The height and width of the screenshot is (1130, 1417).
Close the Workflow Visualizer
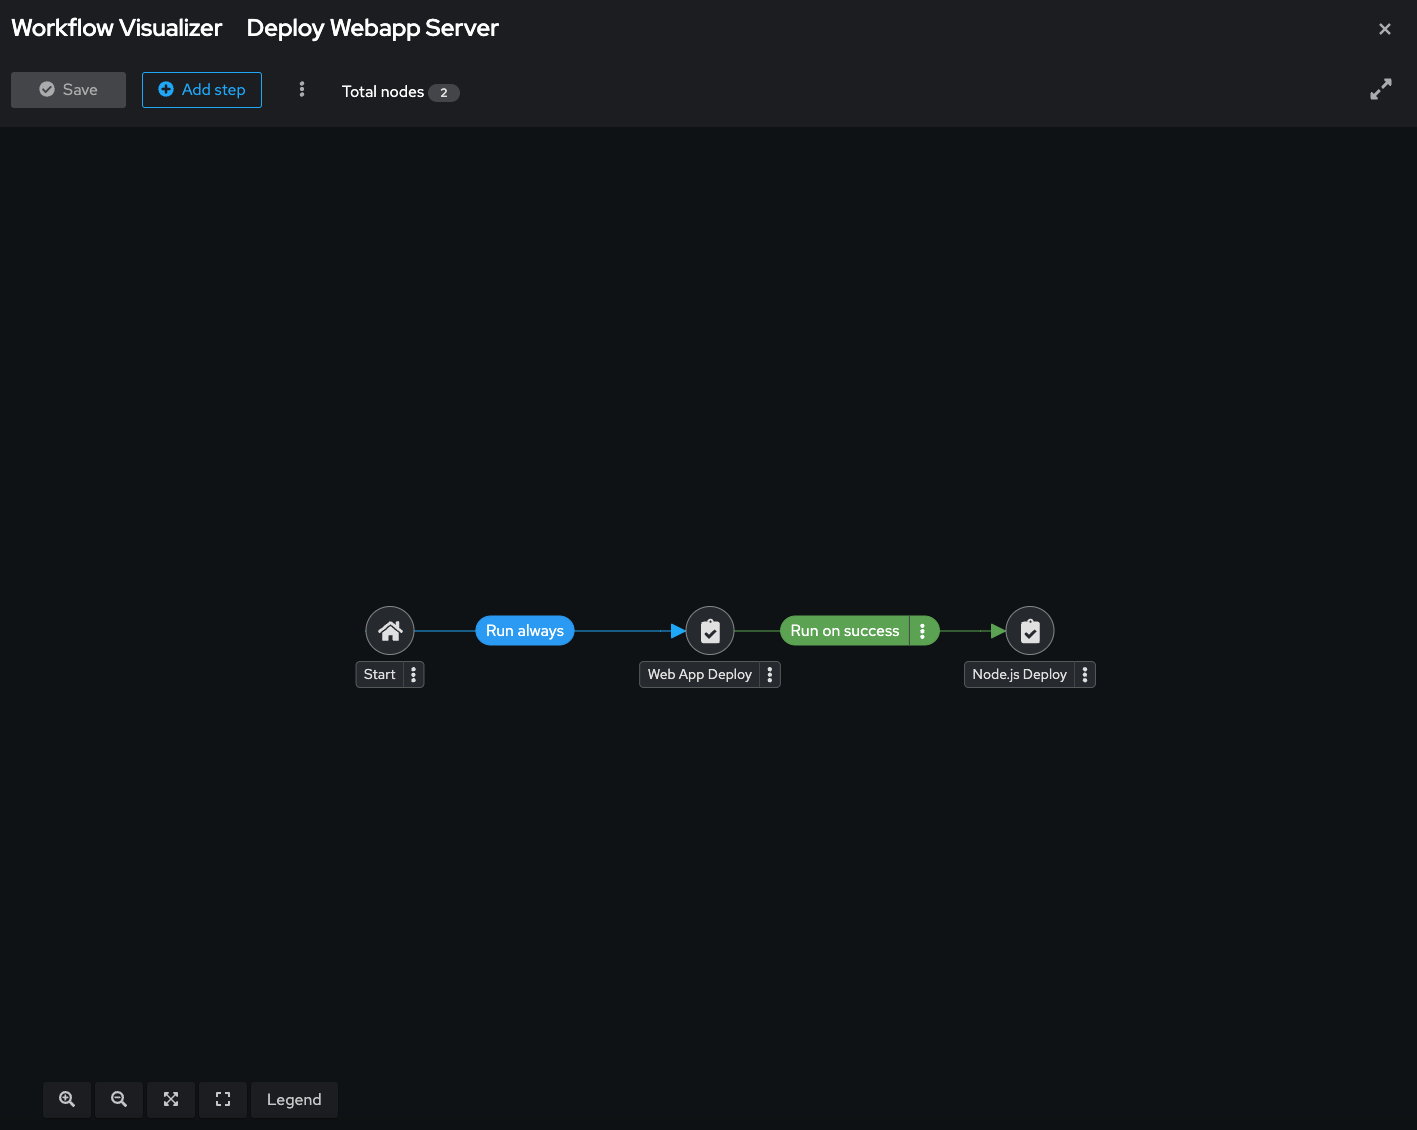(1385, 29)
